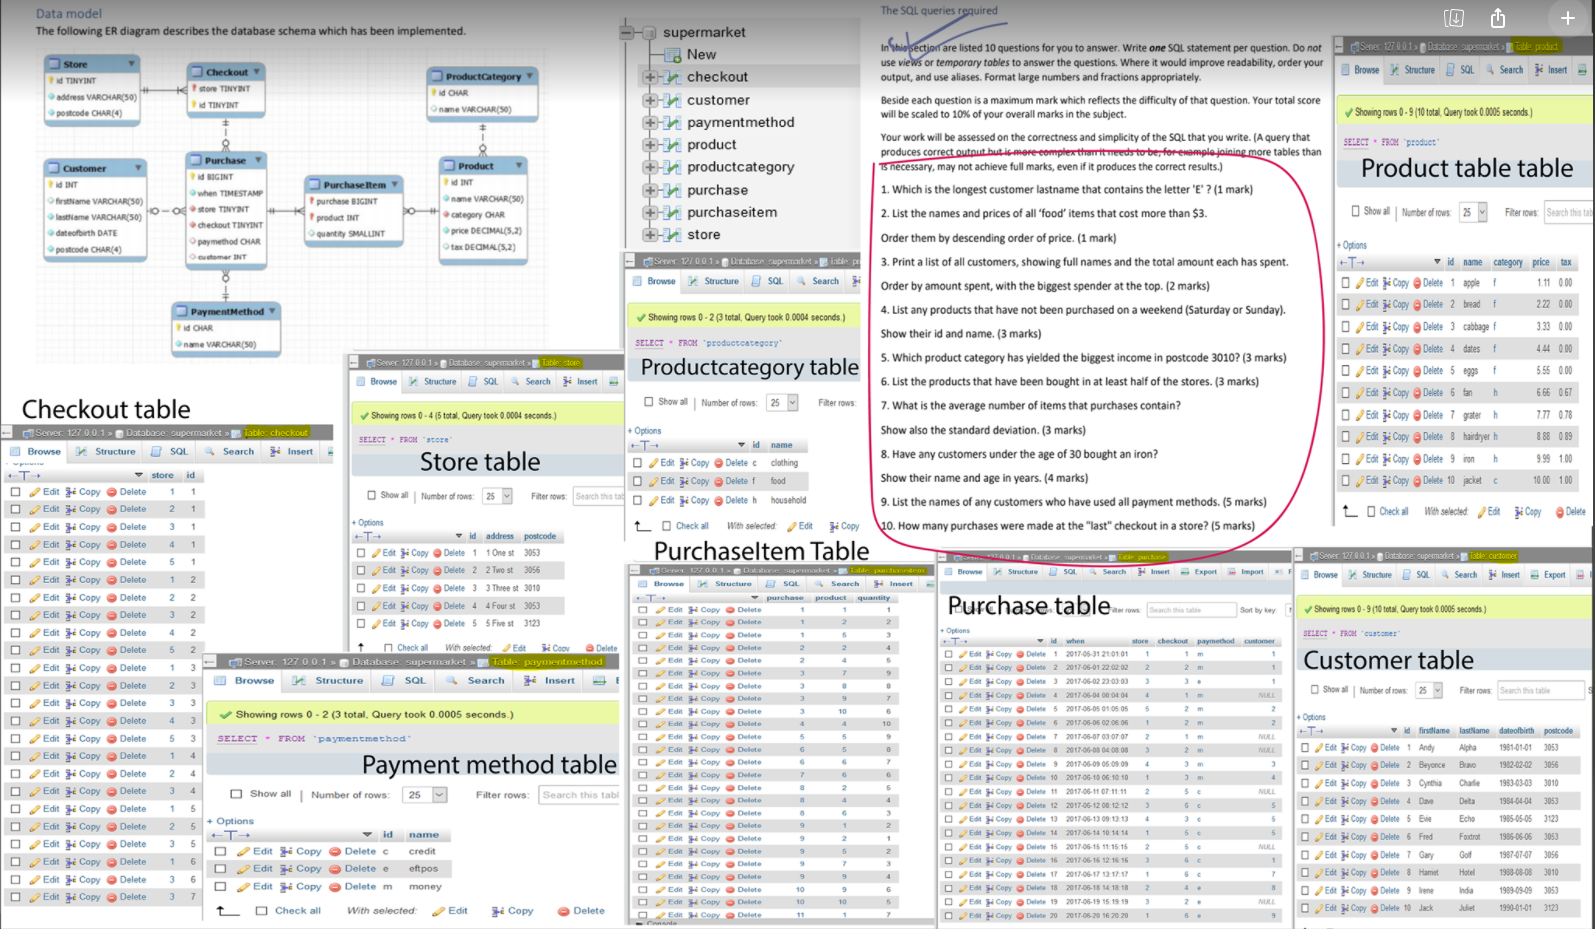Open the Number of rows dropdown in Store table panel
Viewport: 1595px width, 929px height.
pyautogui.click(x=497, y=496)
